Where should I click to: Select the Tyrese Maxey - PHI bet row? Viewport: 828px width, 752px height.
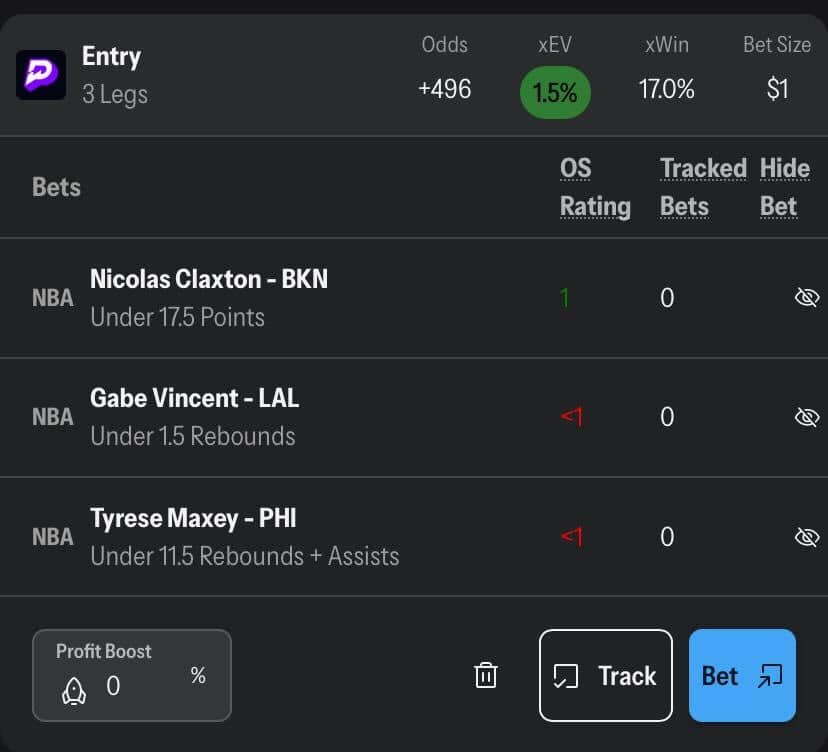244,537
